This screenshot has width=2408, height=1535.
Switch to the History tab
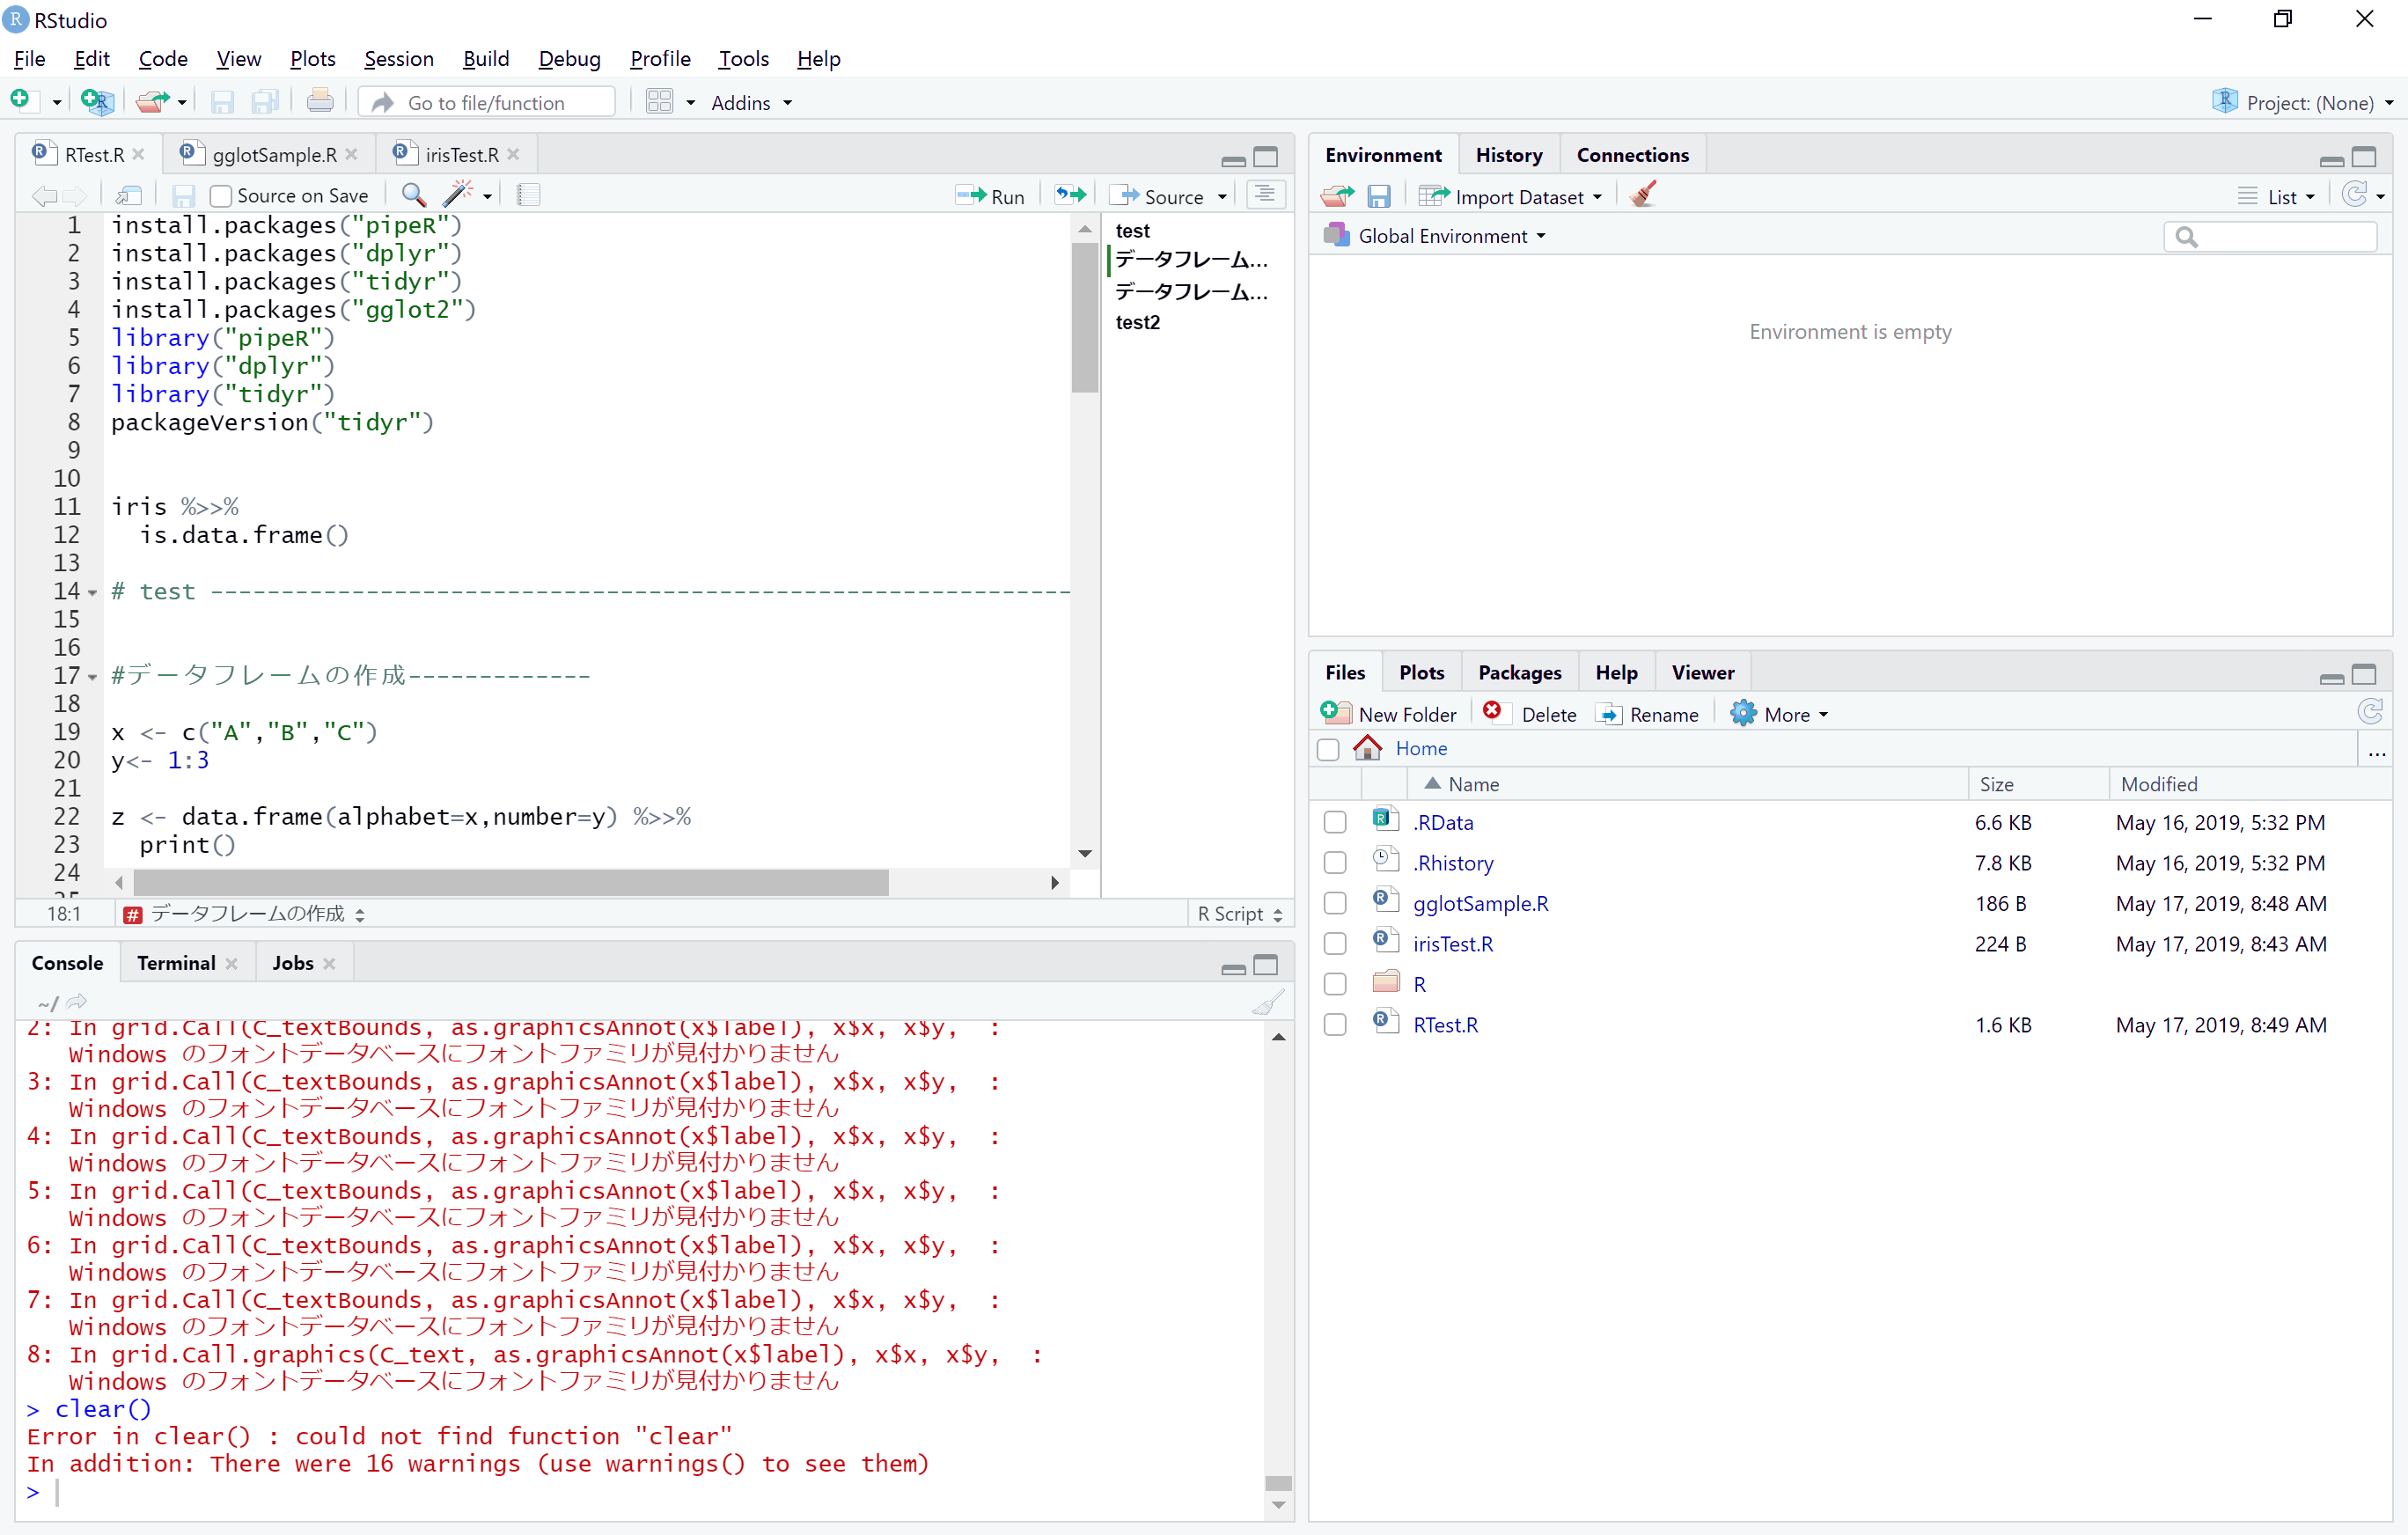[x=1508, y=154]
